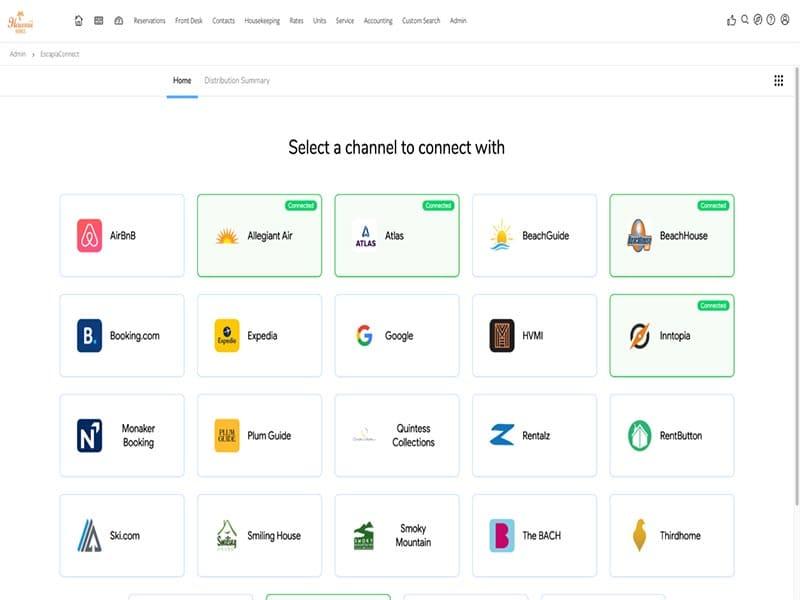
Task: Click the thumbs-up feedback icon
Action: [x=731, y=20]
